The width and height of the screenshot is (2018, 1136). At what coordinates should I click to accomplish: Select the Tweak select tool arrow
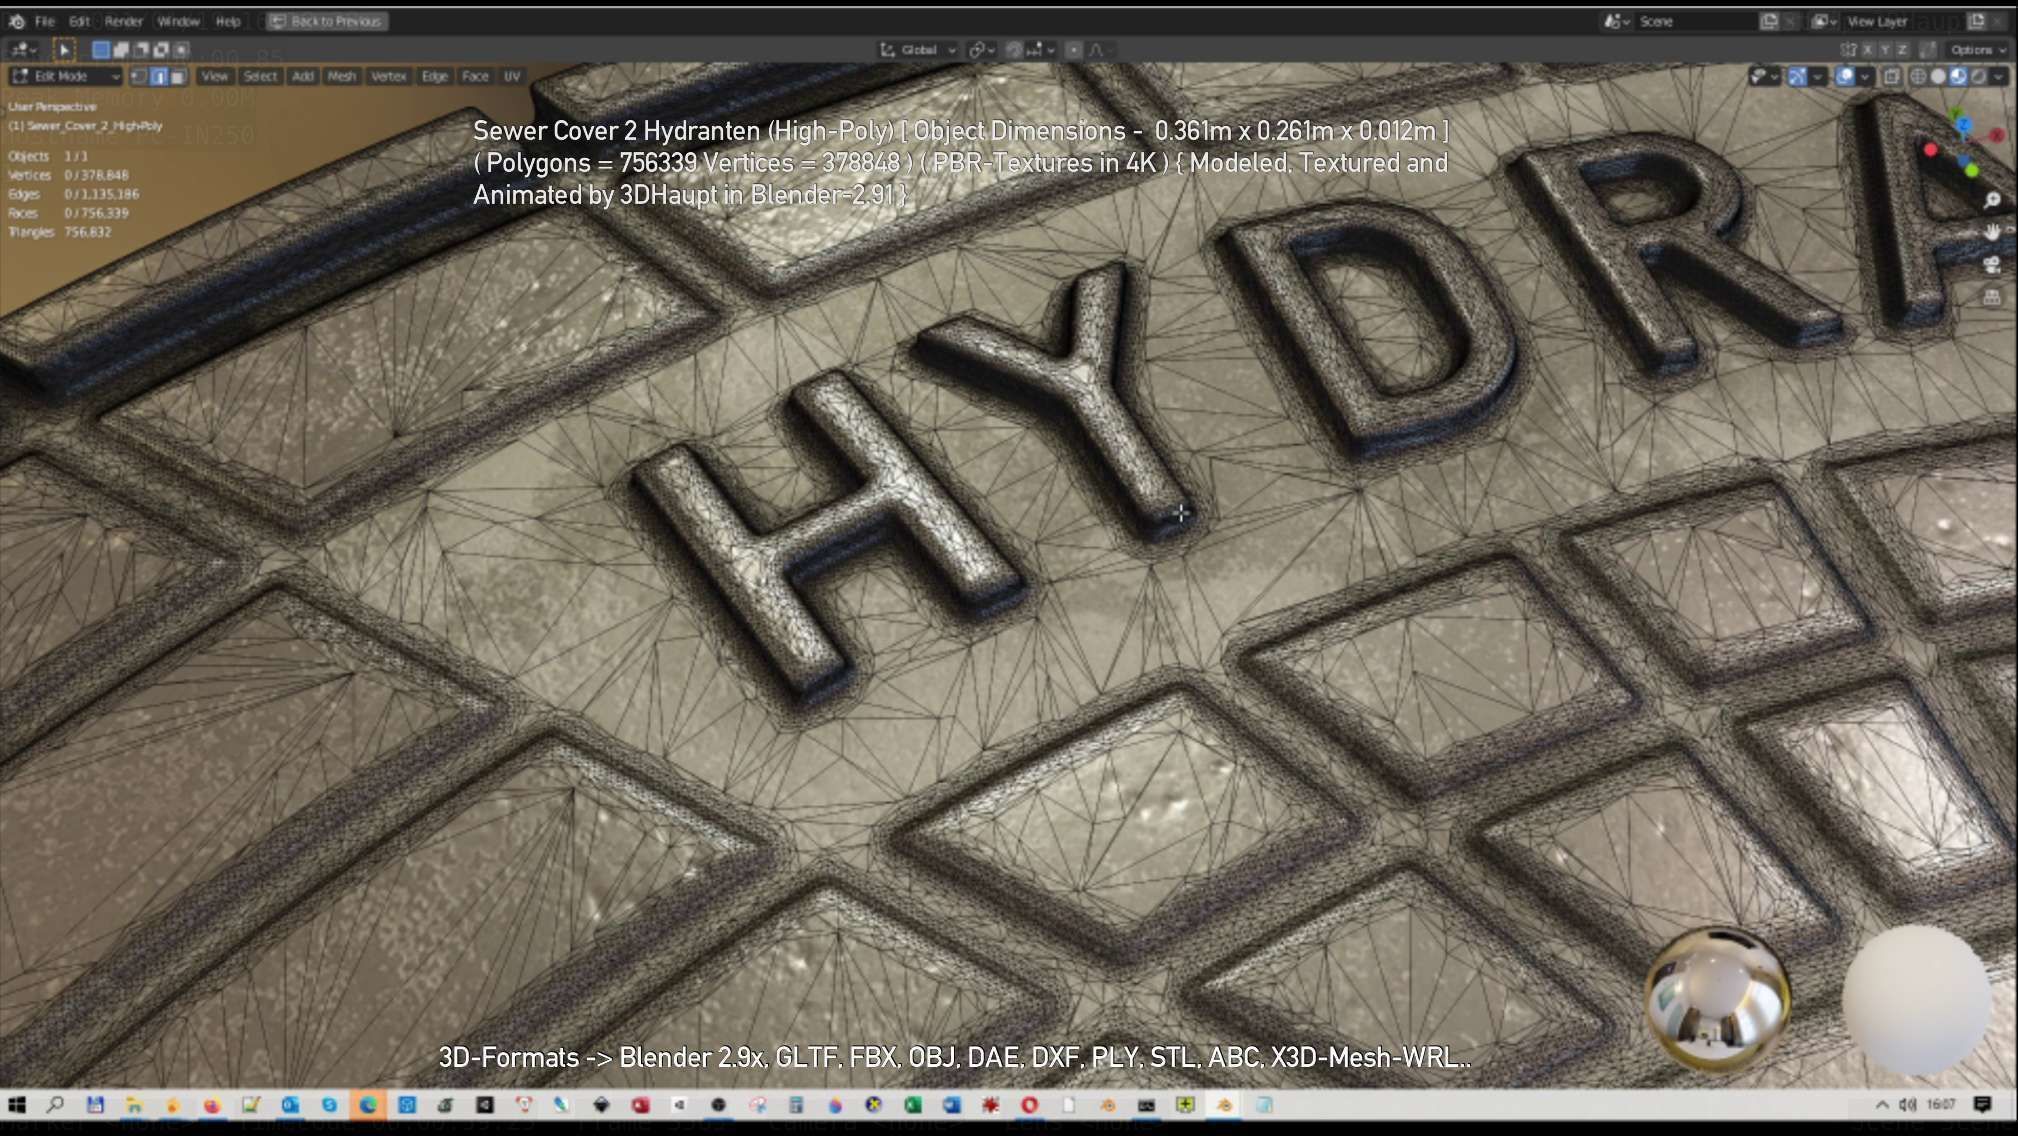(x=64, y=49)
